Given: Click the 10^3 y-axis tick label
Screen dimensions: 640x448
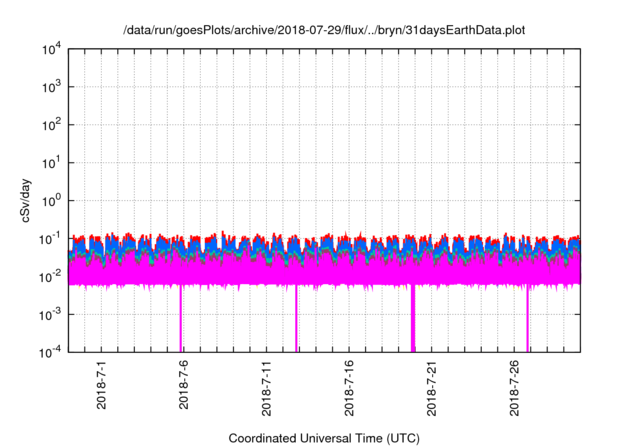Looking at the screenshot, I should 51,87.
